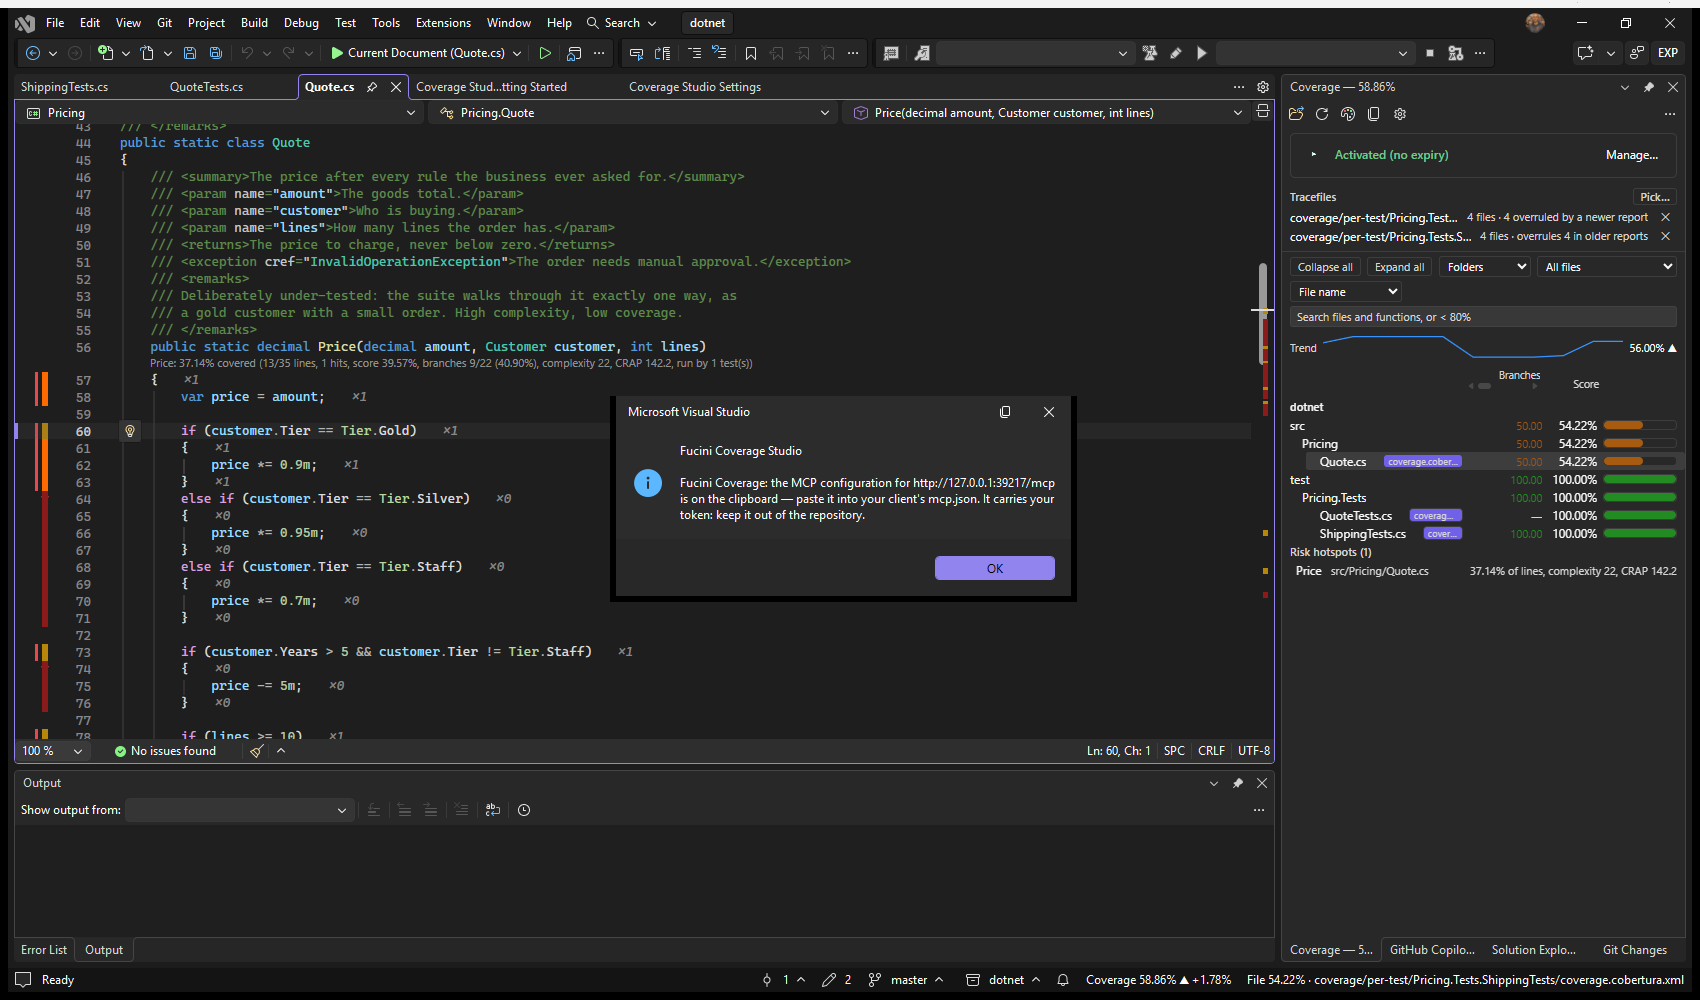Click the Save icon in the toolbar
Viewport: 1700px width, 1000px height.
189,53
